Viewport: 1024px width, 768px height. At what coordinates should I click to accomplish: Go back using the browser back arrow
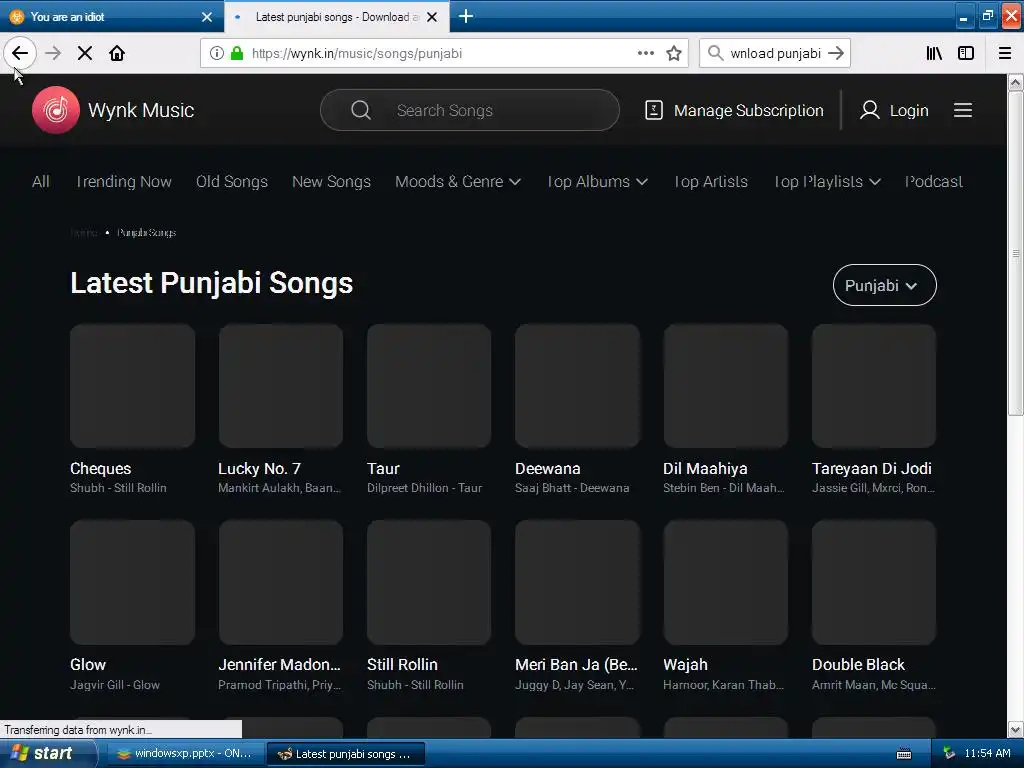click(20, 53)
